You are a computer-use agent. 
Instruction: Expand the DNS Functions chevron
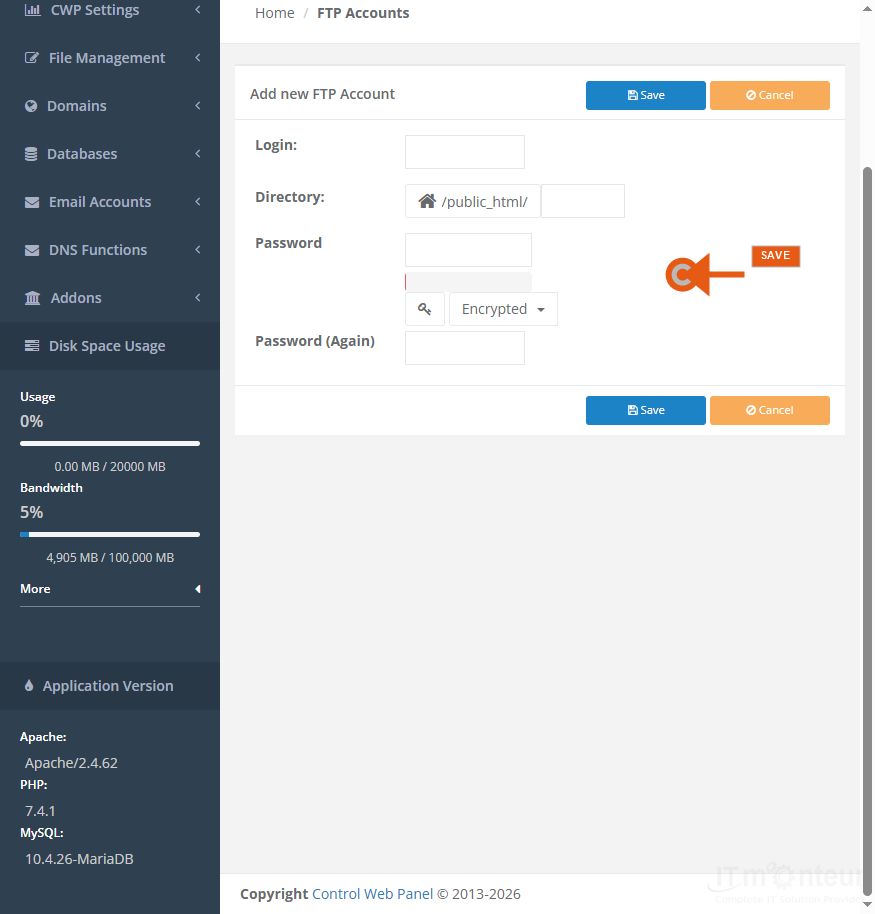click(x=198, y=249)
